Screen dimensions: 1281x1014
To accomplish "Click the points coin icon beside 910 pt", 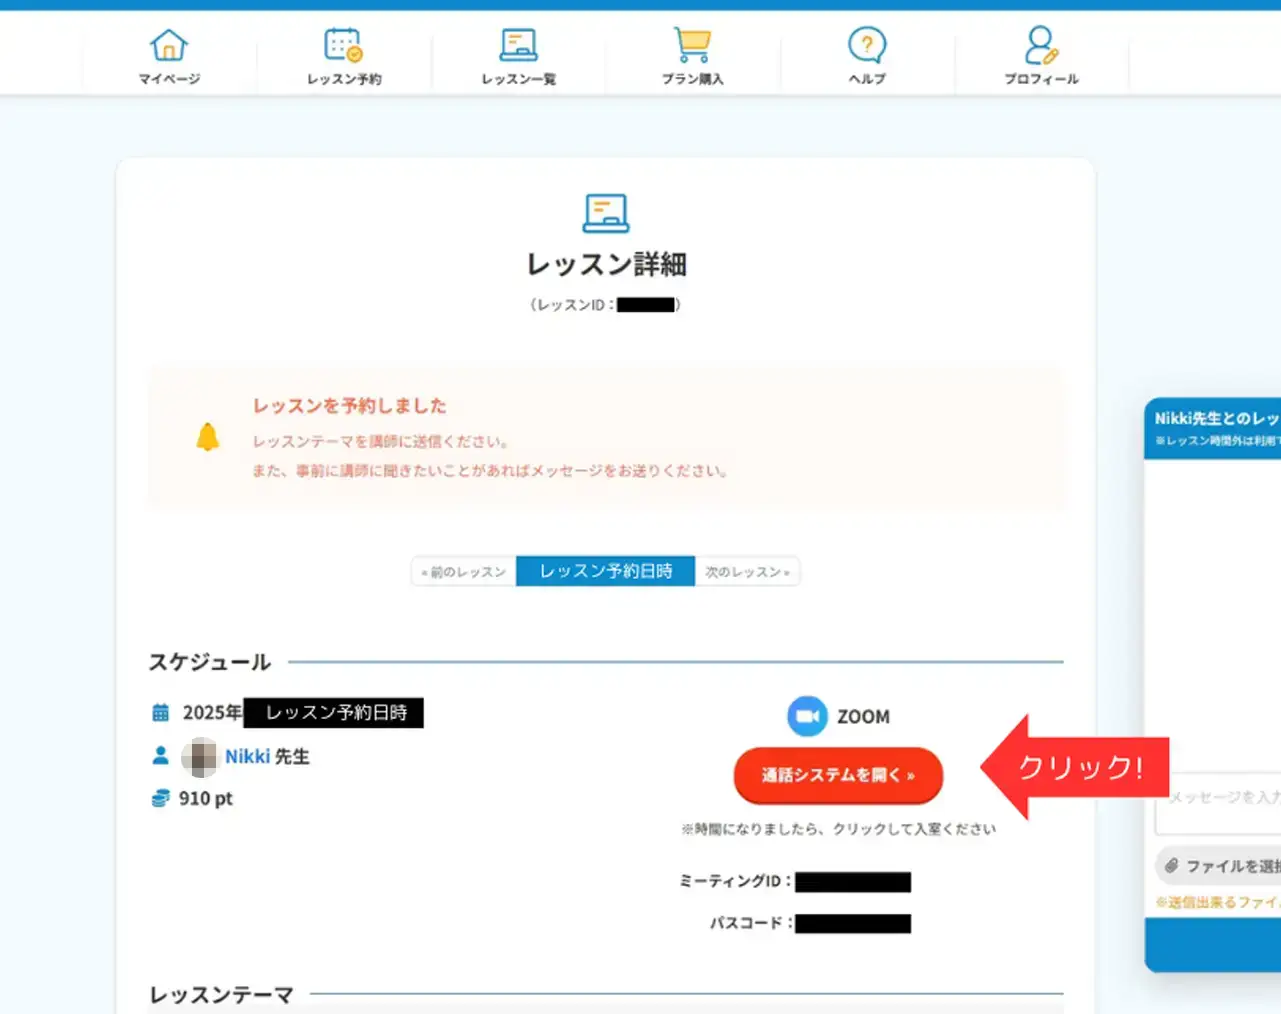I will click(x=160, y=798).
